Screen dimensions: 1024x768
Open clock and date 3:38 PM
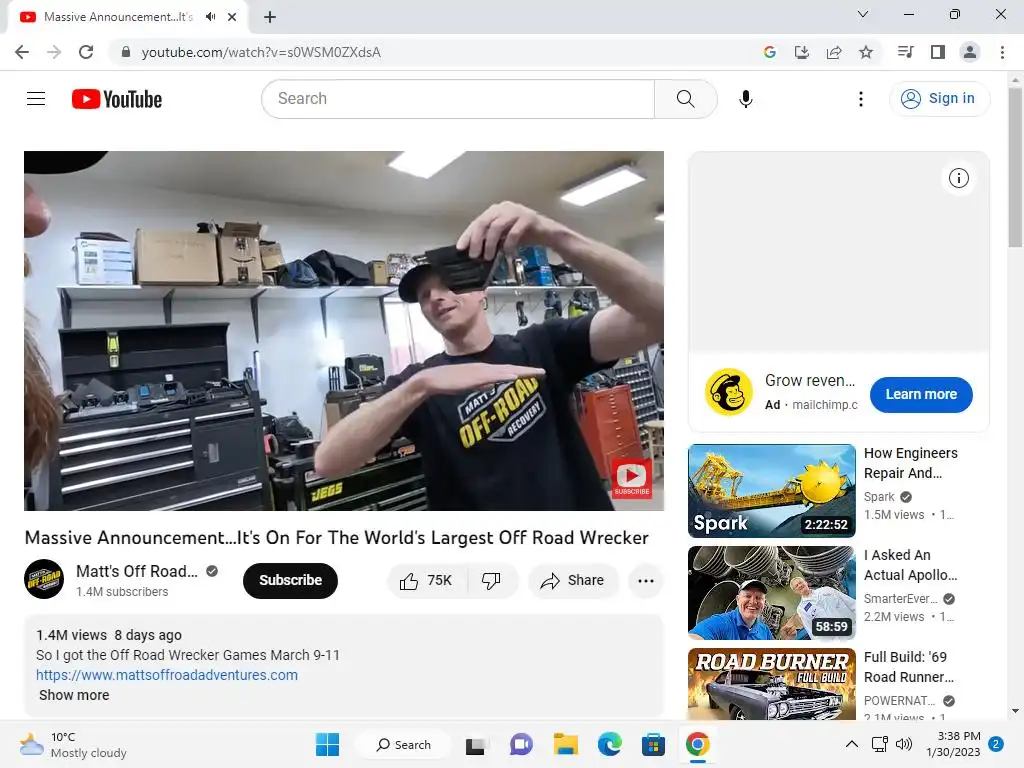[x=953, y=744]
